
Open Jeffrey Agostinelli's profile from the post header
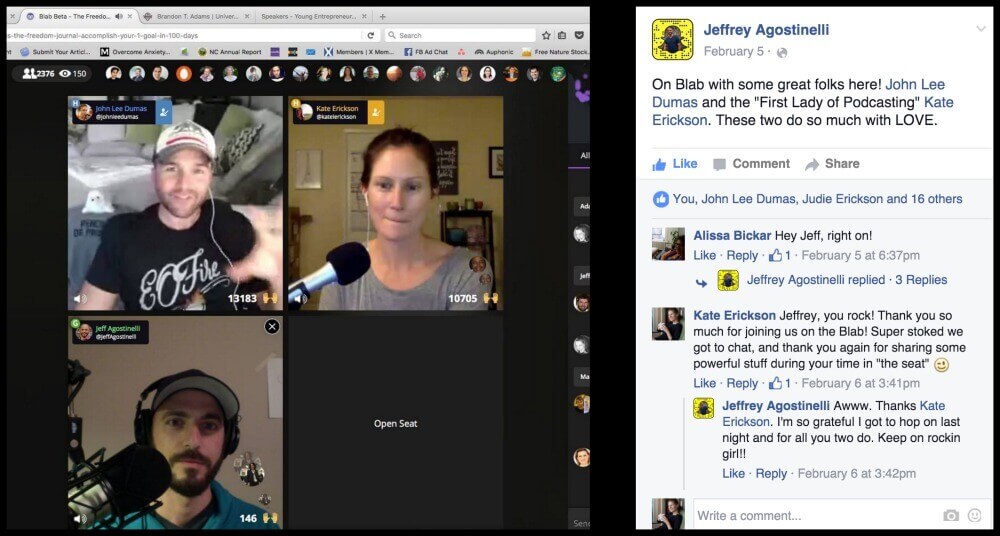(x=766, y=29)
